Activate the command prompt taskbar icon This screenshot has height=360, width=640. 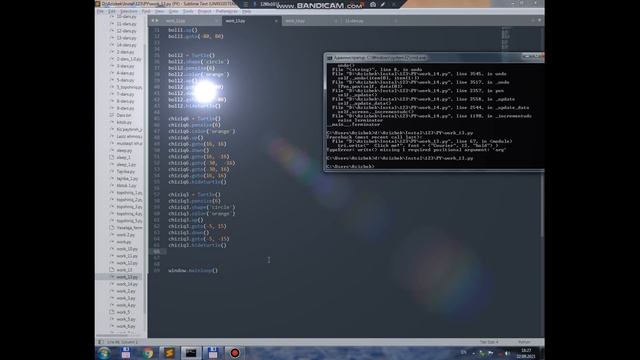click(x=191, y=353)
